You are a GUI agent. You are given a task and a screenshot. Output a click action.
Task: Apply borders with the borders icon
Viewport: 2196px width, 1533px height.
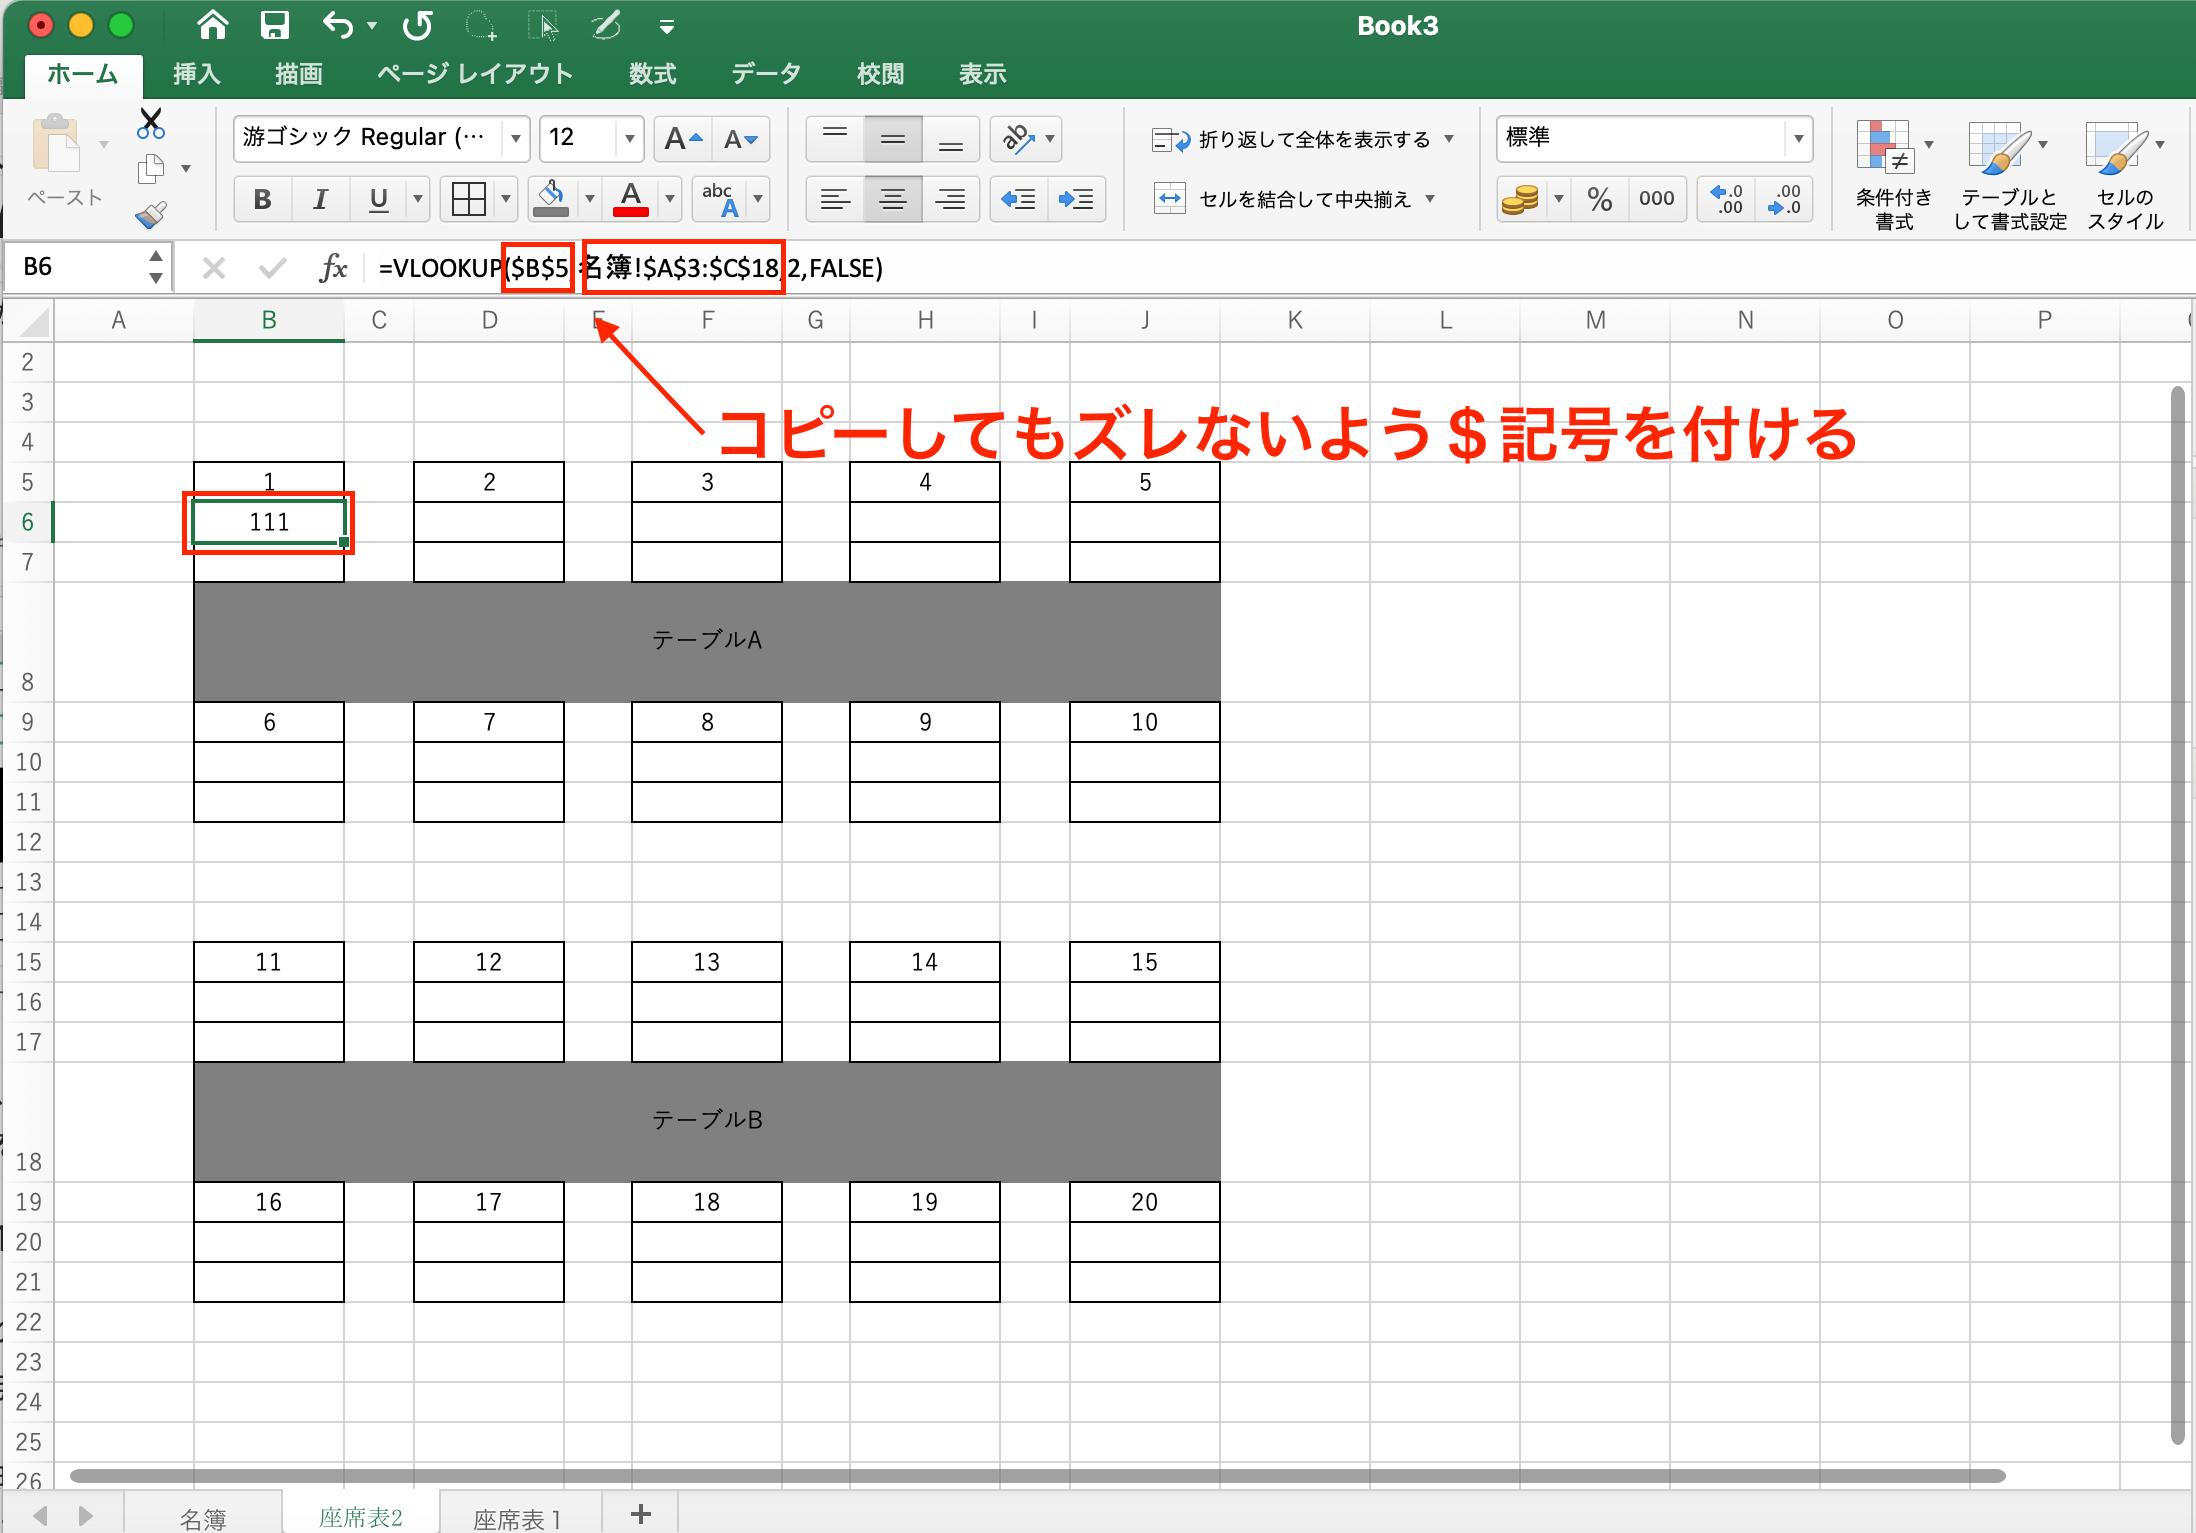click(469, 199)
